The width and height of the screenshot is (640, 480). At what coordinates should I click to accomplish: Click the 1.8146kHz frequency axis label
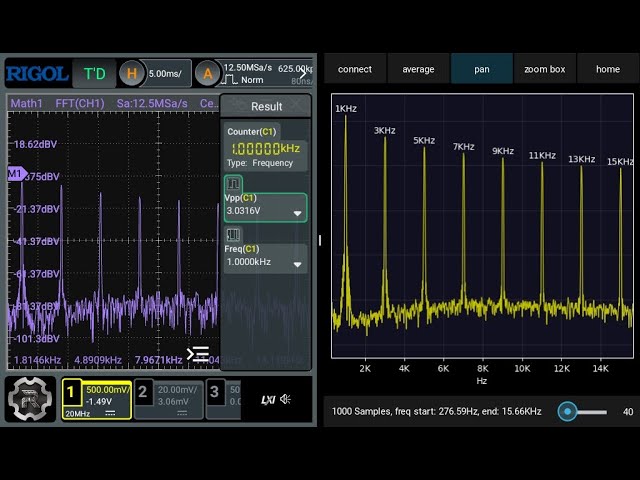click(x=37, y=360)
